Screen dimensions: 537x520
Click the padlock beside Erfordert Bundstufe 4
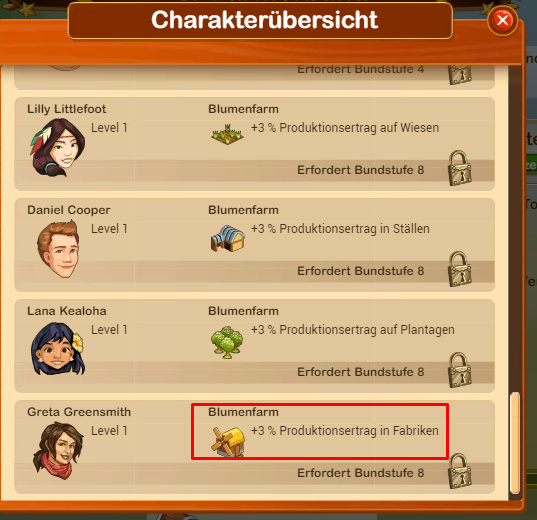tap(460, 75)
